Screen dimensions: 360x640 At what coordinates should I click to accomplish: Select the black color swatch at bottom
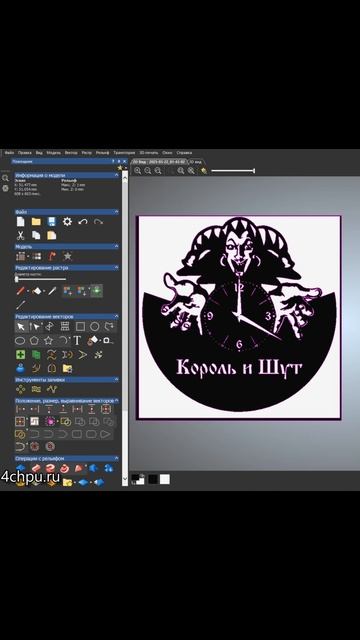(x=153, y=479)
